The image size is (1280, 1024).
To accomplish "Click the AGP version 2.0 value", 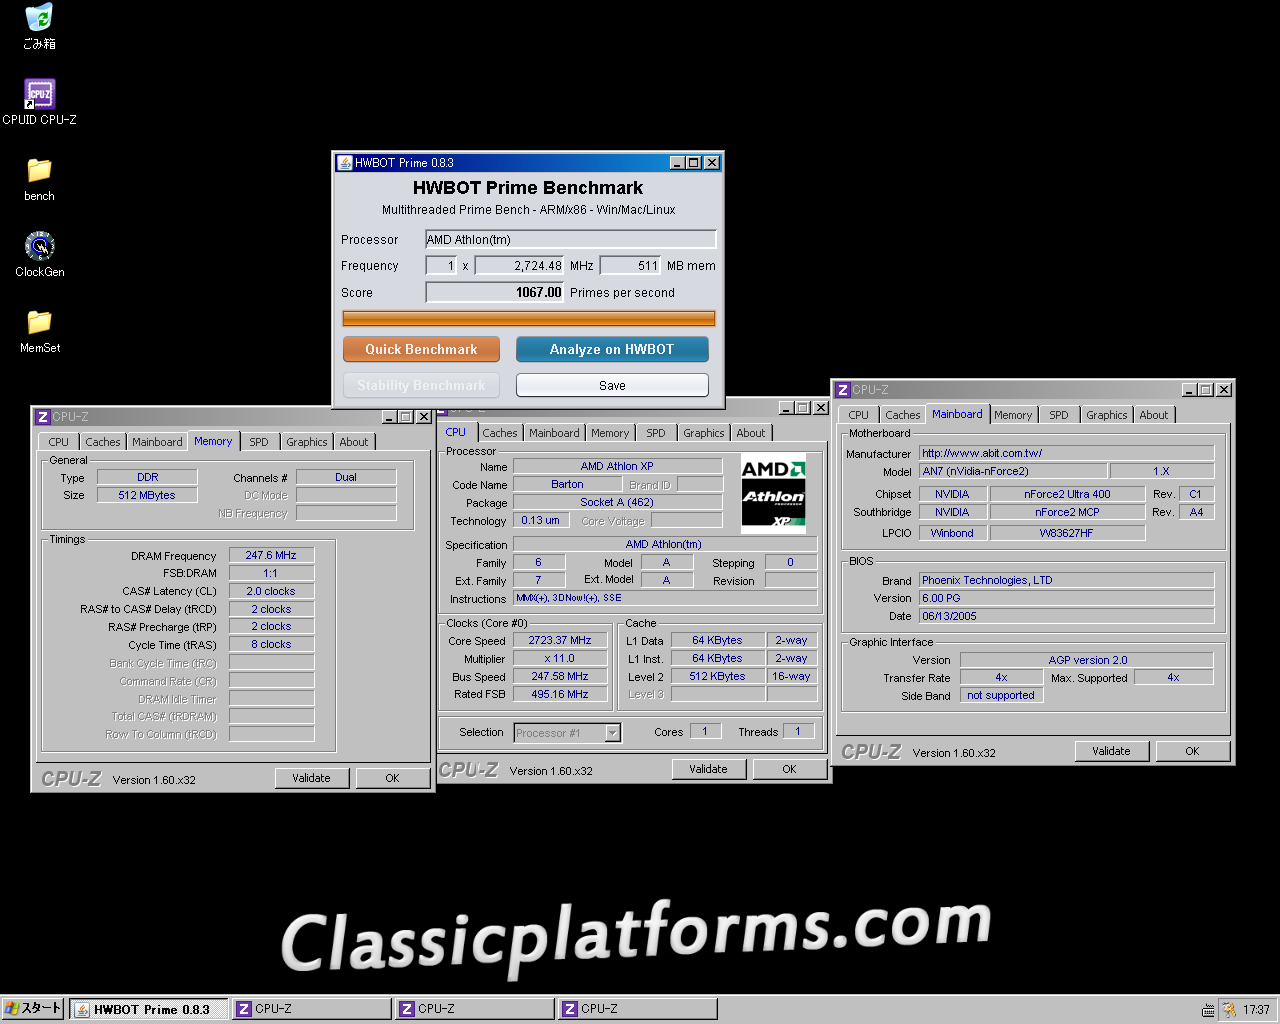I will (1087, 660).
